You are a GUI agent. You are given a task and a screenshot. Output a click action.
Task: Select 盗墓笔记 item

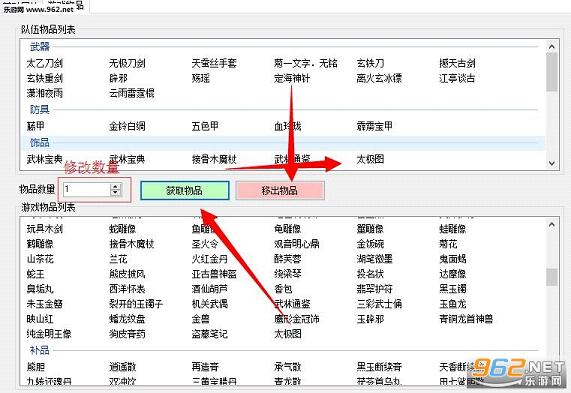coord(210,334)
